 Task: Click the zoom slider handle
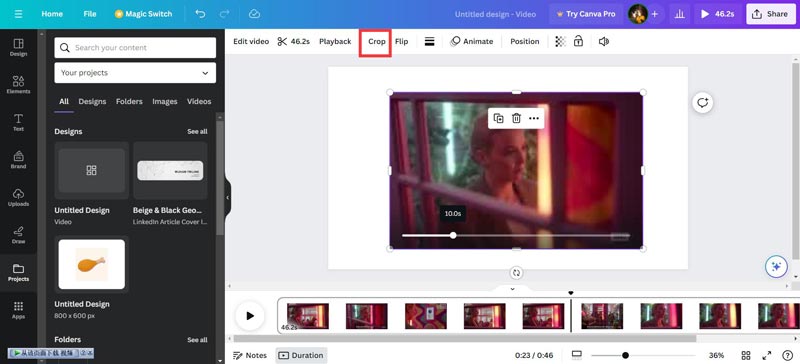pyautogui.click(x=626, y=355)
